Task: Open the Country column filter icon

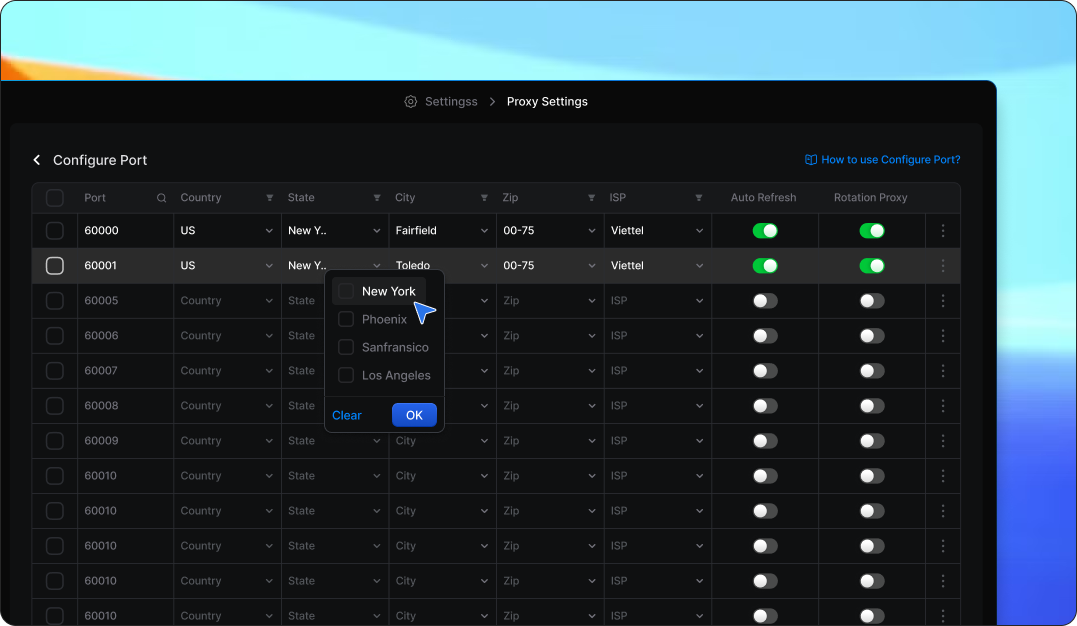Action: [x=269, y=198]
